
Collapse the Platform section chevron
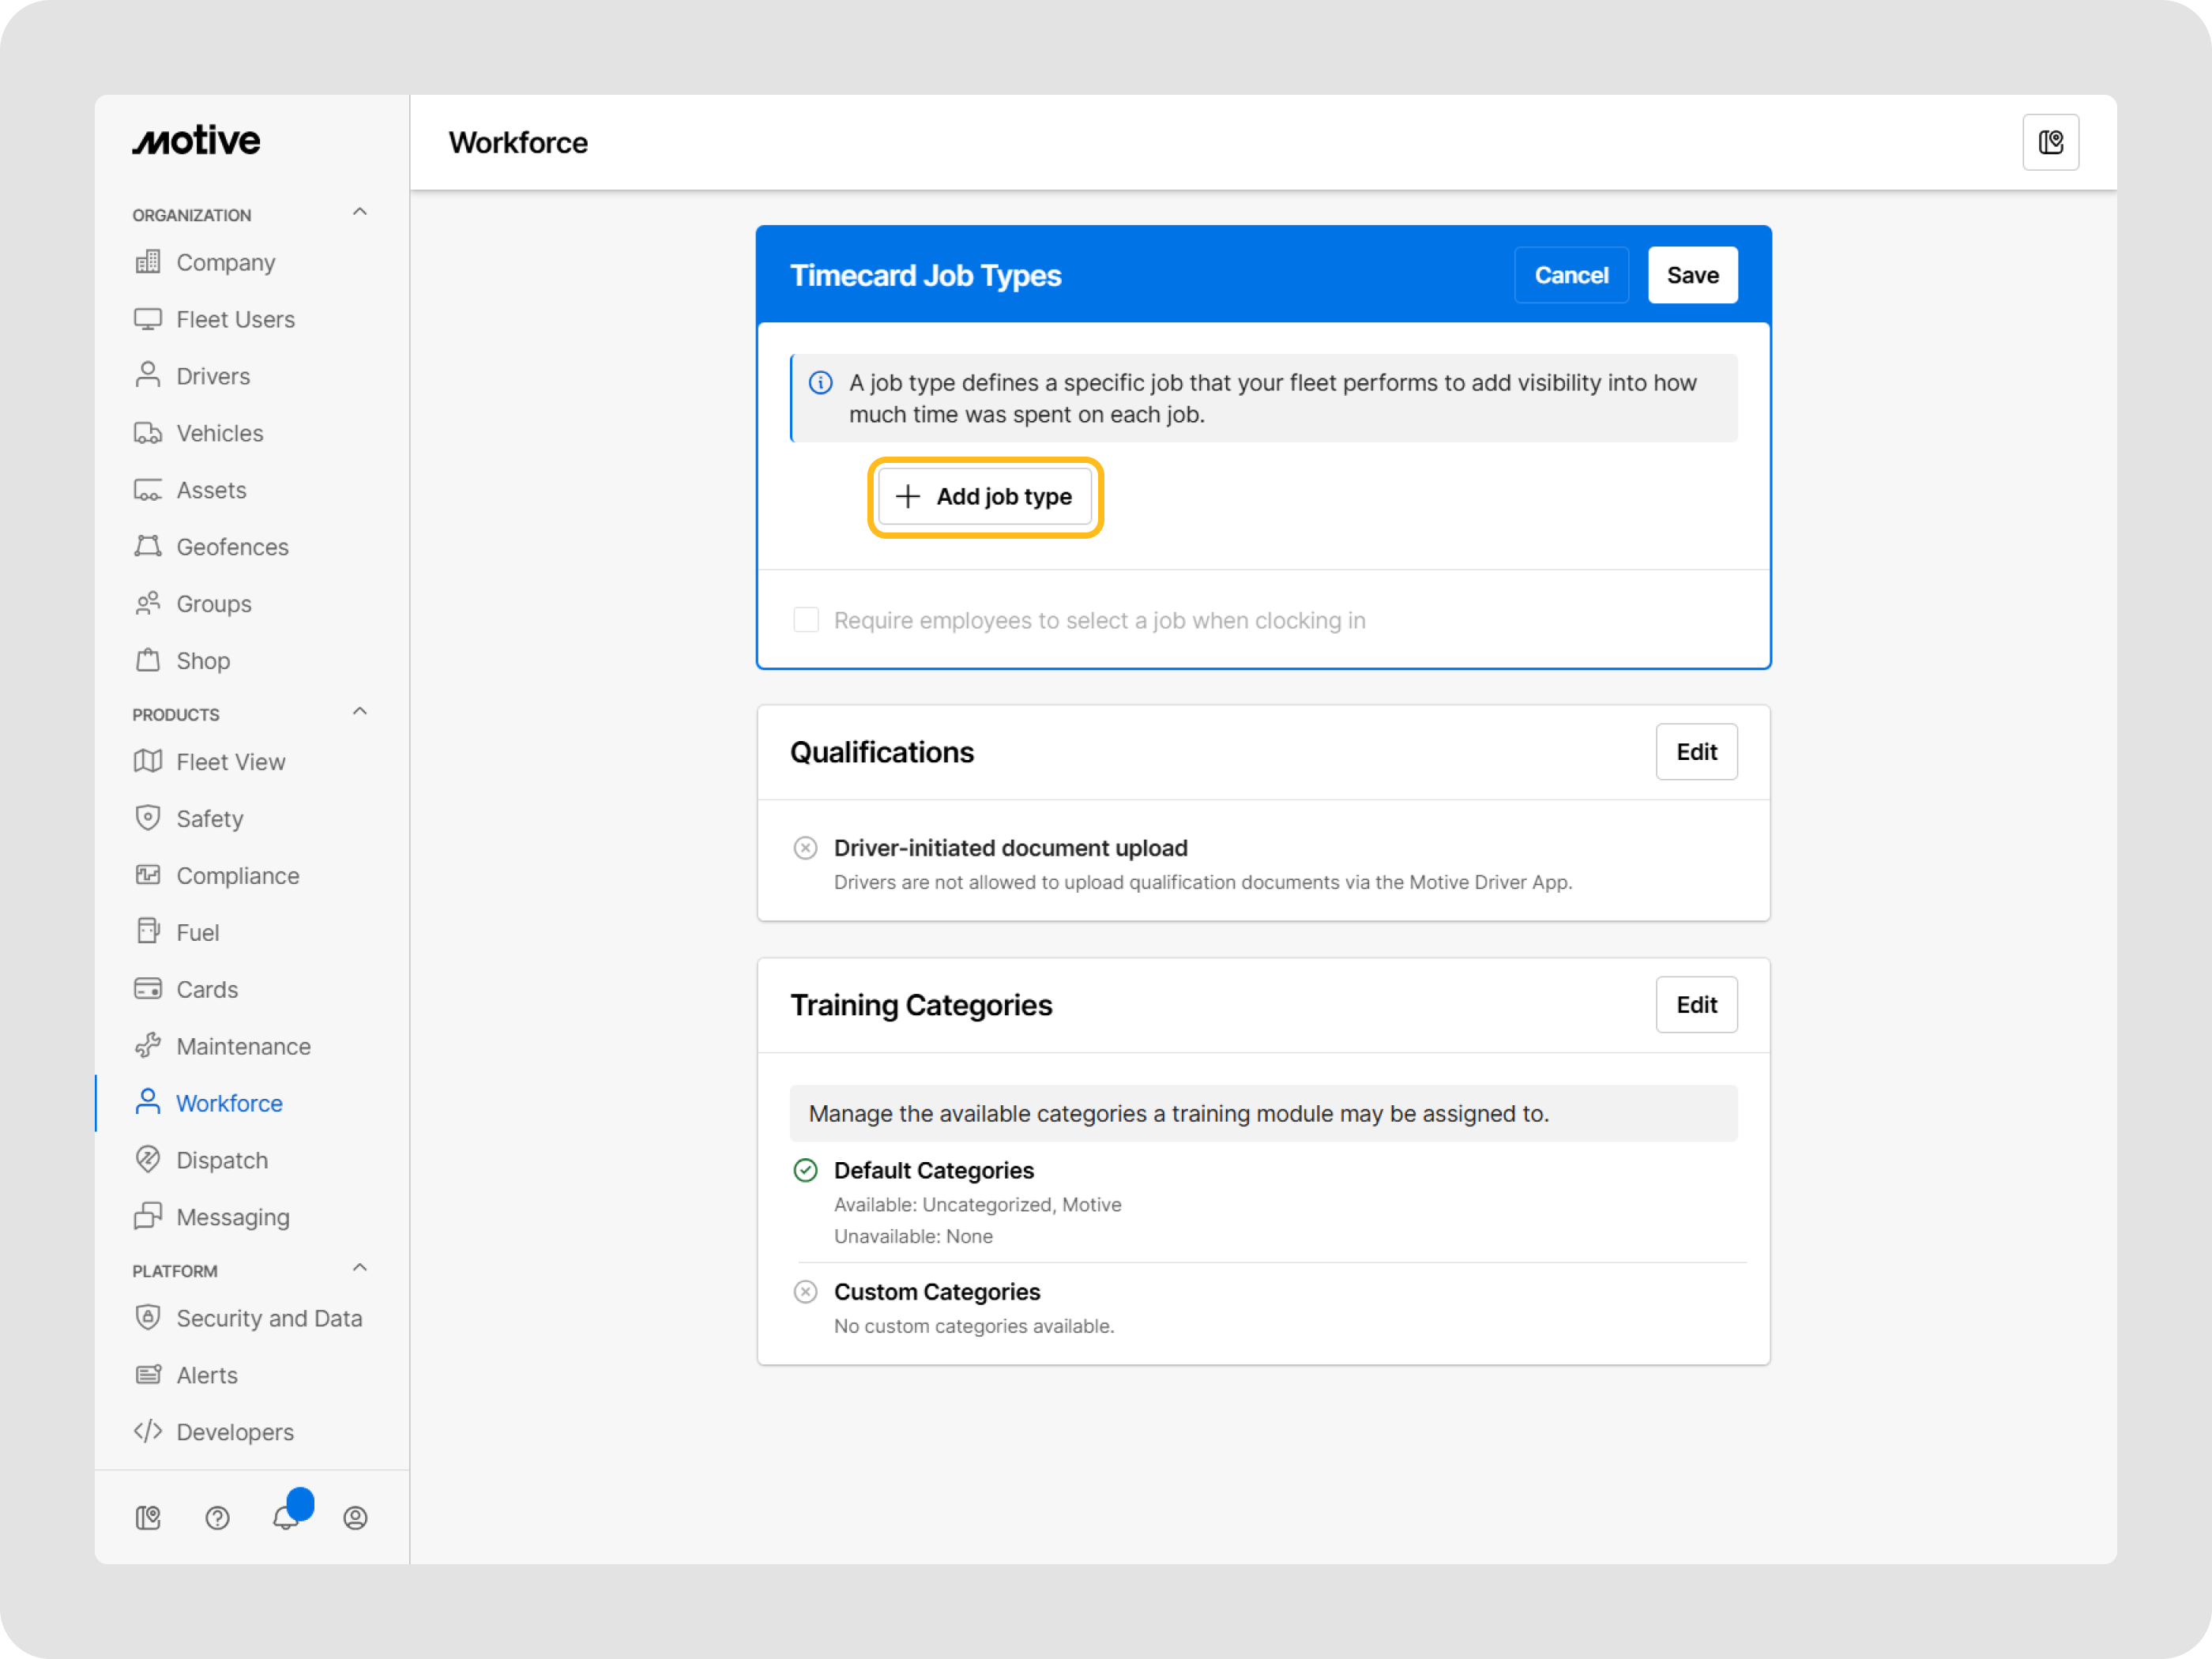pos(360,1268)
